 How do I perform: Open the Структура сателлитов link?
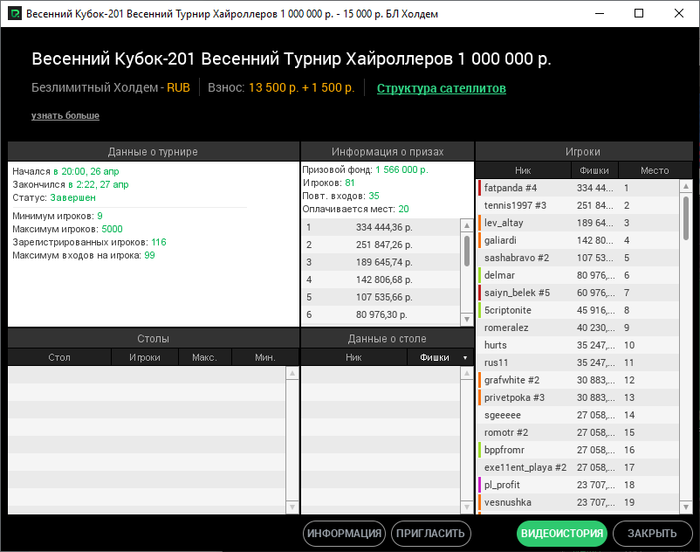click(441, 88)
